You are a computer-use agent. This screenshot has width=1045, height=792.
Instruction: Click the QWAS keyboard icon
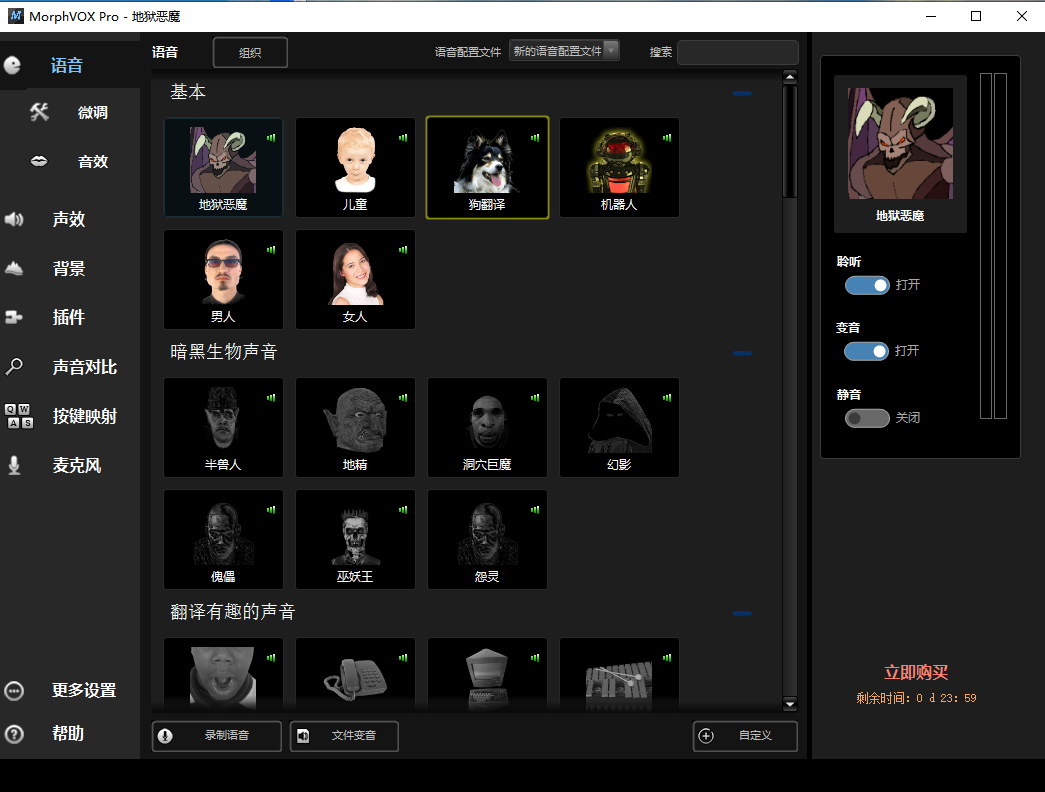(x=19, y=416)
